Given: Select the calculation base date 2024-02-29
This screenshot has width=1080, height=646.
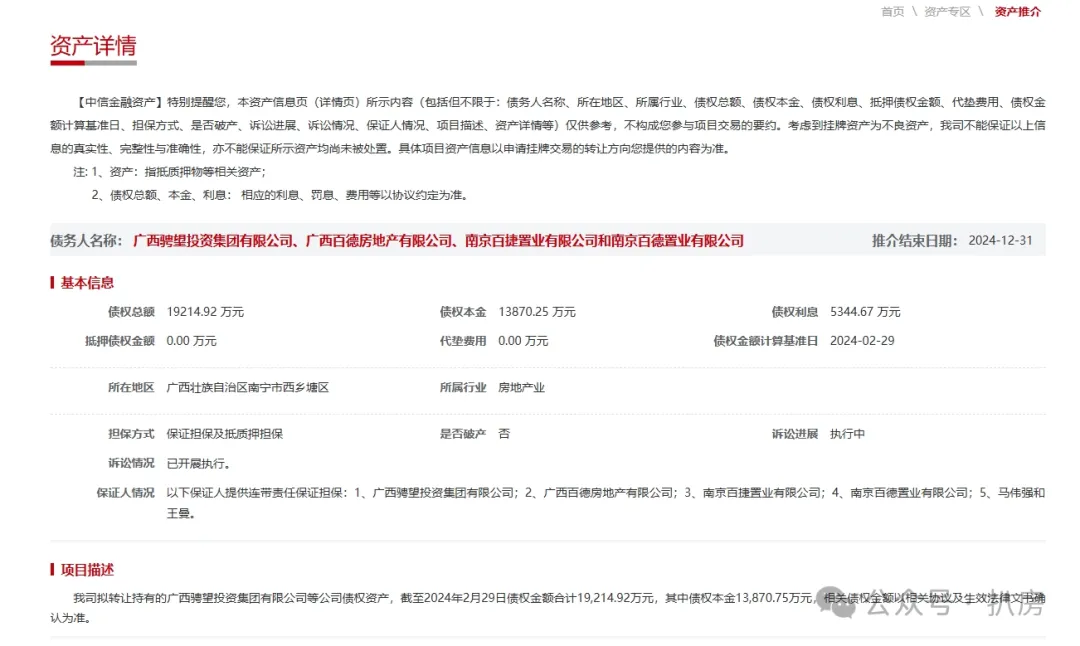Looking at the screenshot, I should click(862, 341).
